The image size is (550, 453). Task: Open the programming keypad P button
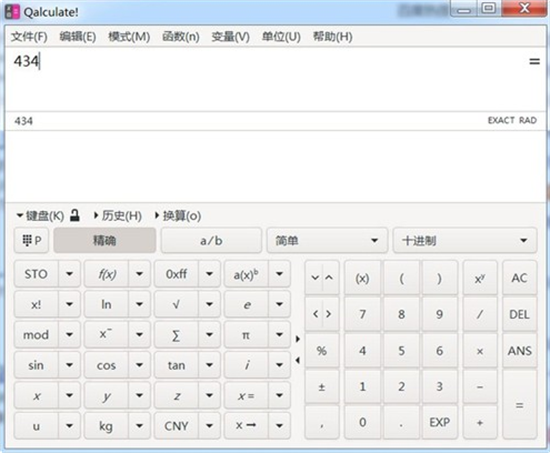pos(31,240)
